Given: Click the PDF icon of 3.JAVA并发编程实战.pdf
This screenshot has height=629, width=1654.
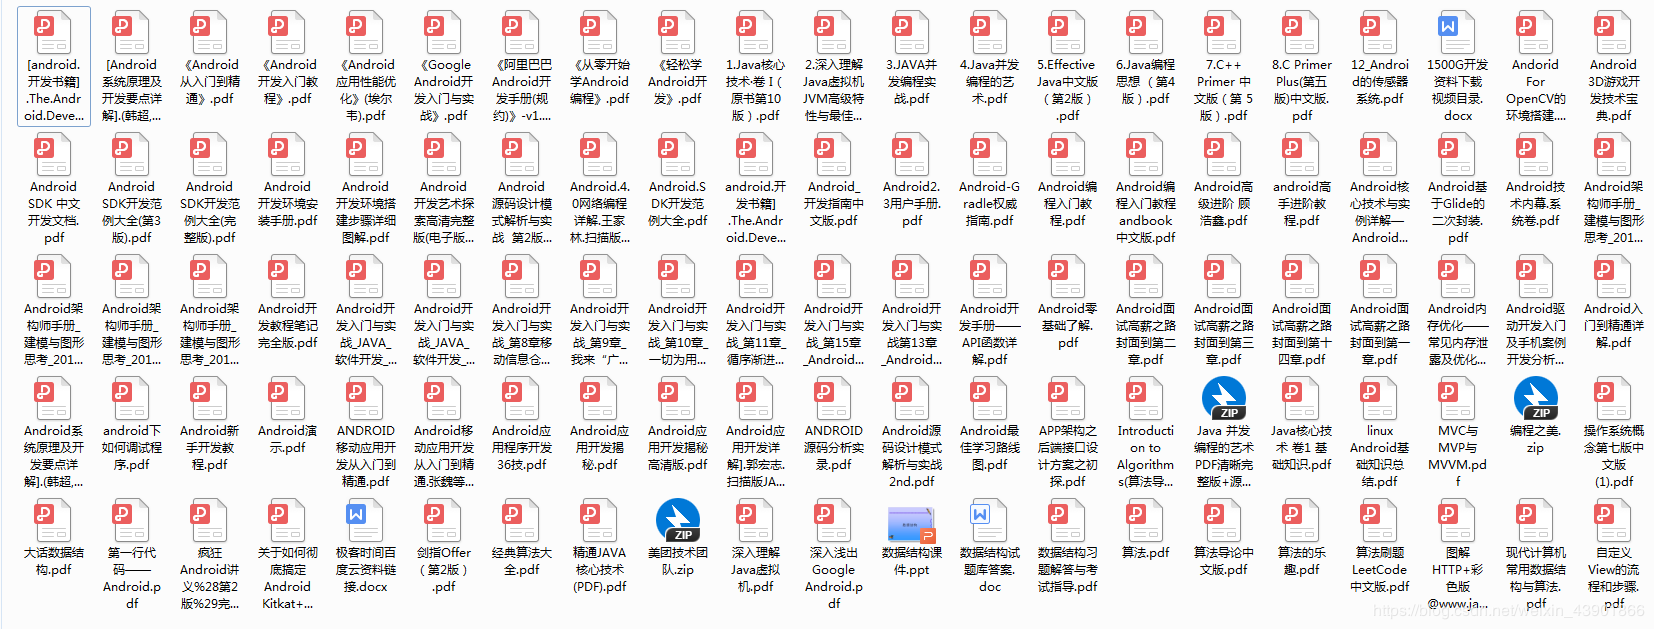Looking at the screenshot, I should (912, 32).
